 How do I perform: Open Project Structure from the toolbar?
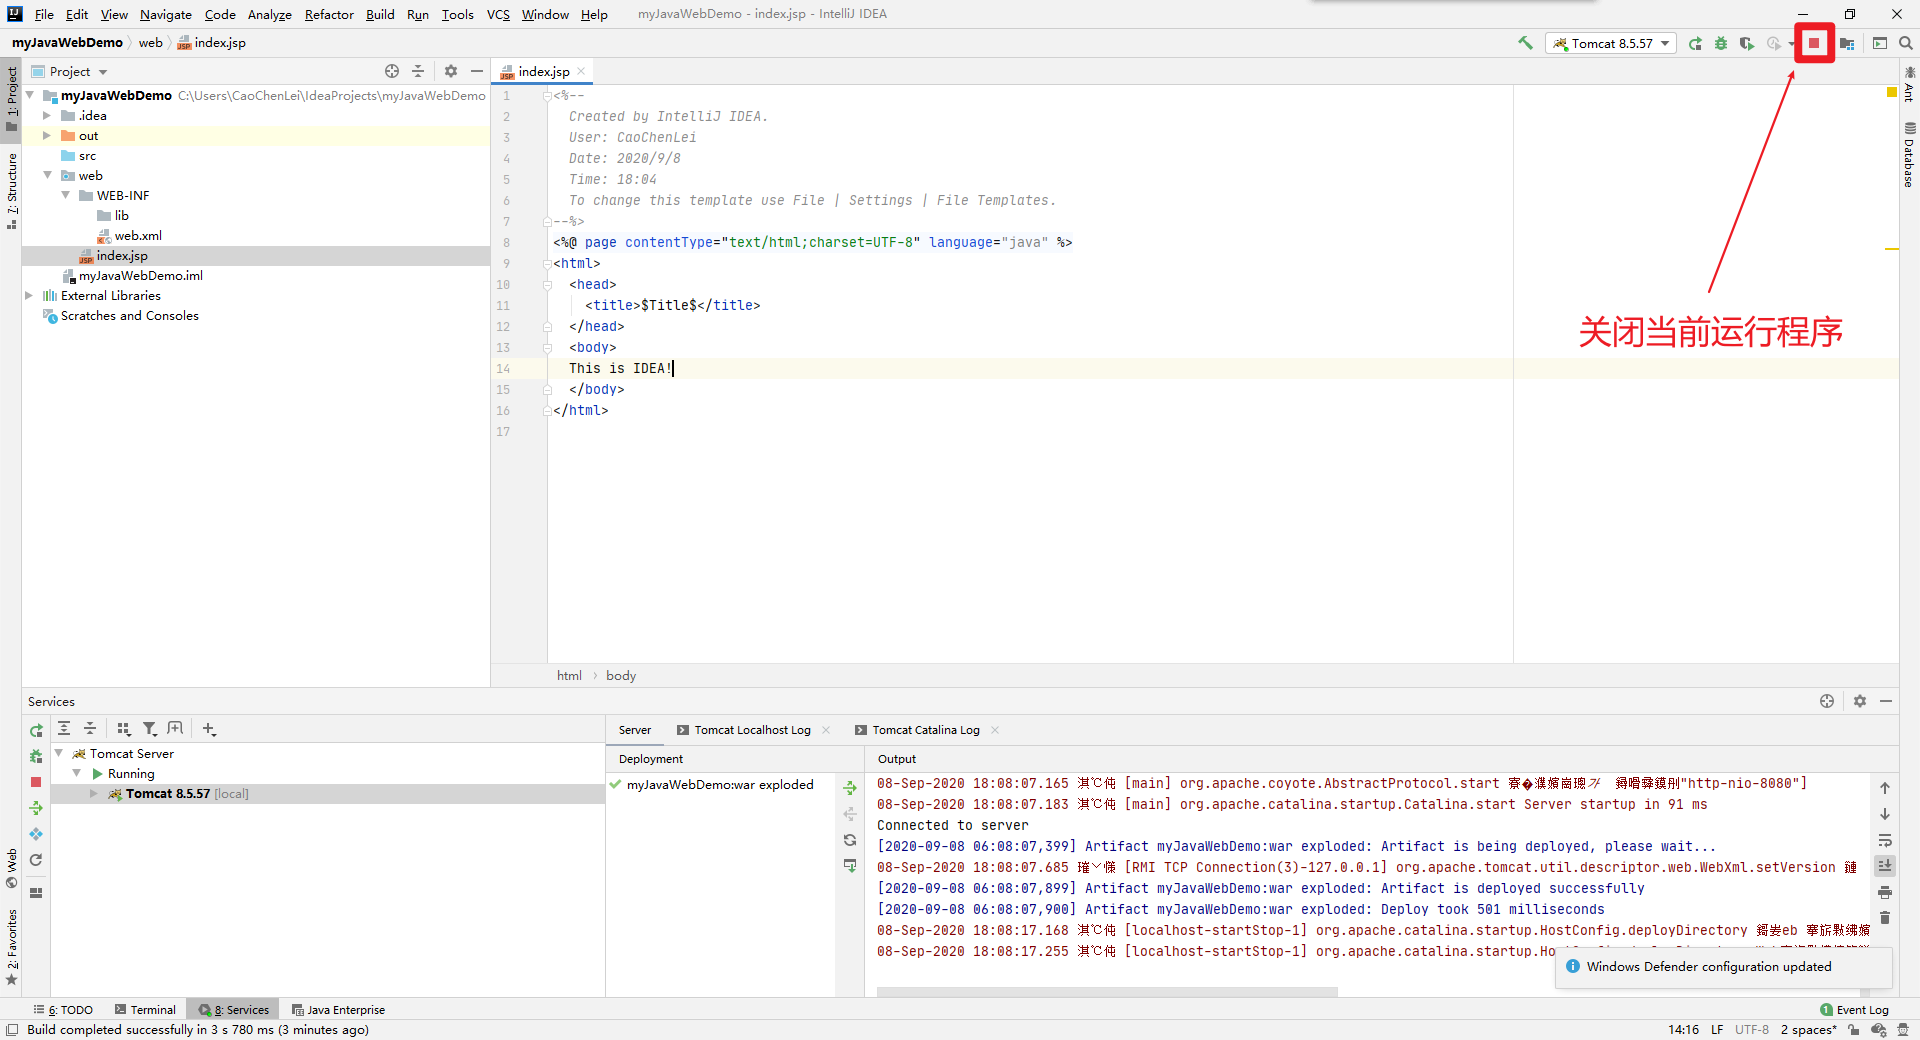pyautogui.click(x=1847, y=43)
